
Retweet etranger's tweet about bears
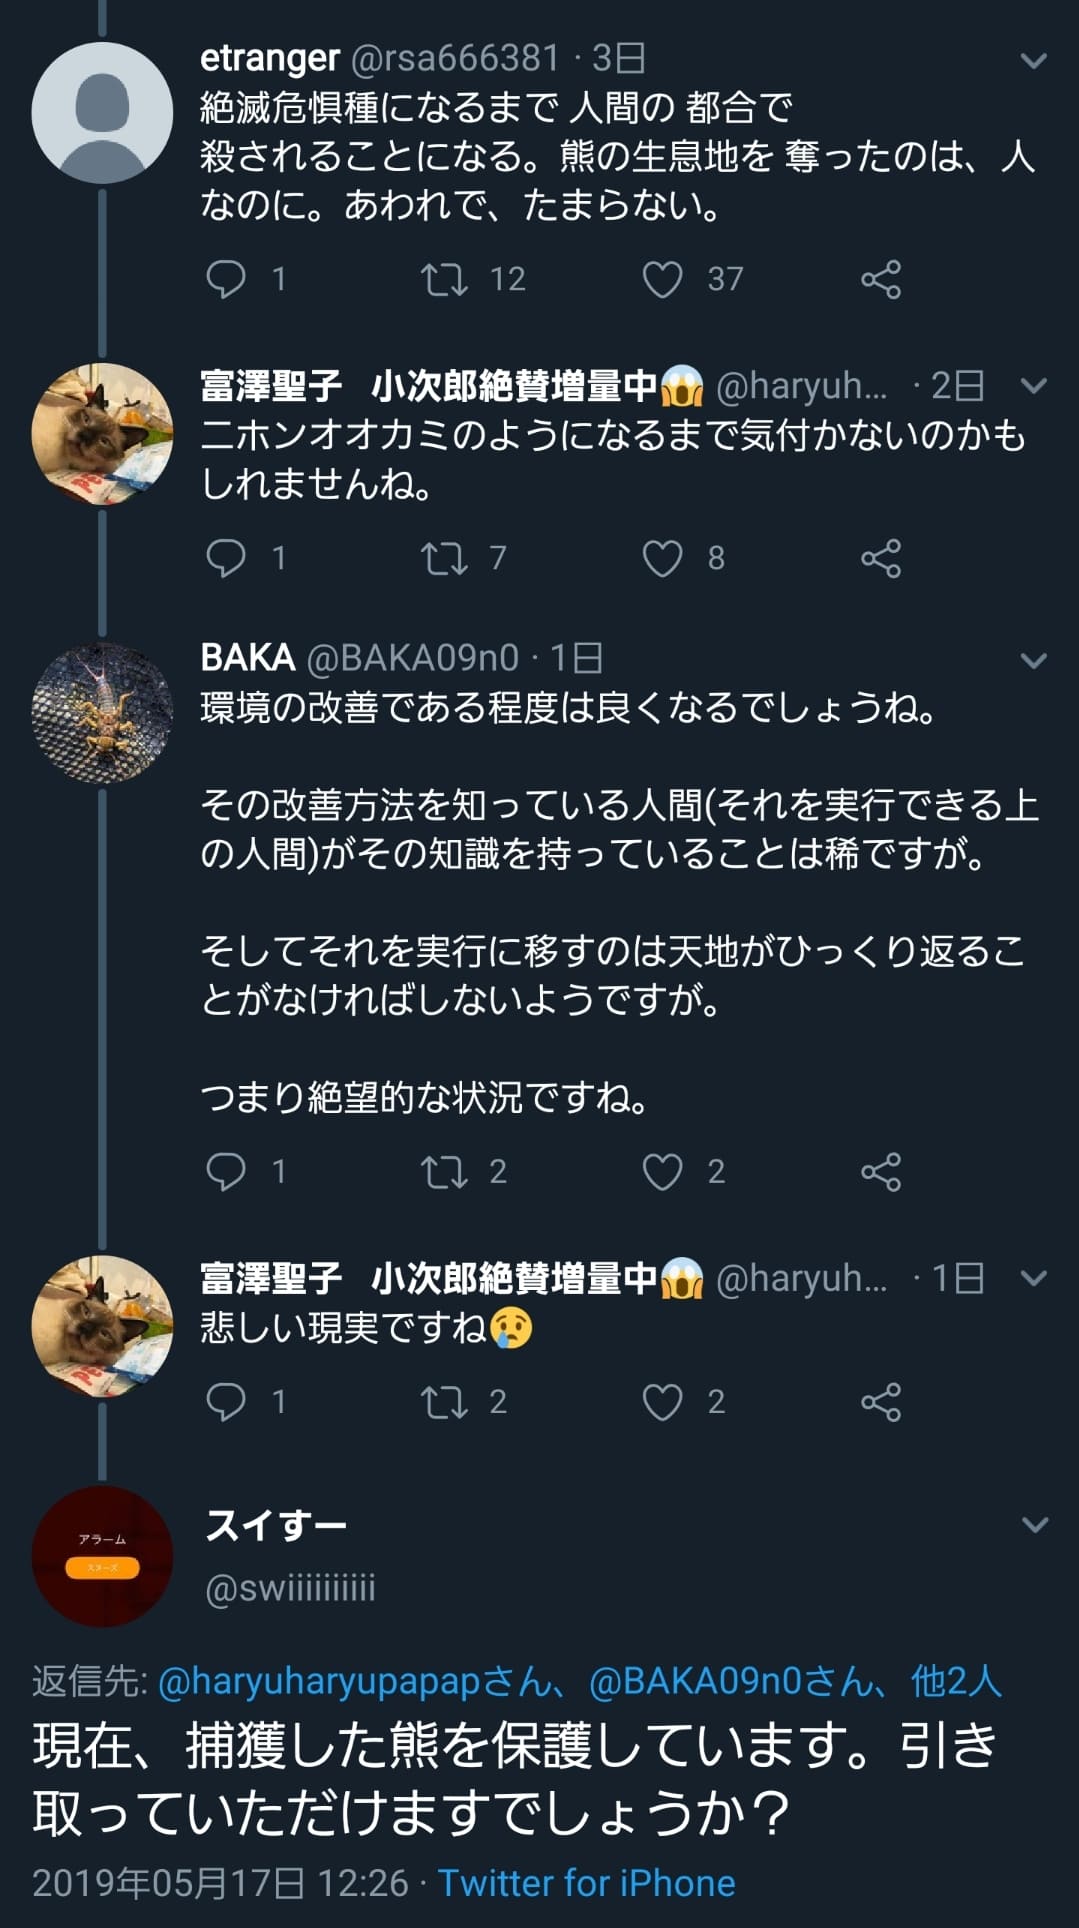tap(444, 279)
